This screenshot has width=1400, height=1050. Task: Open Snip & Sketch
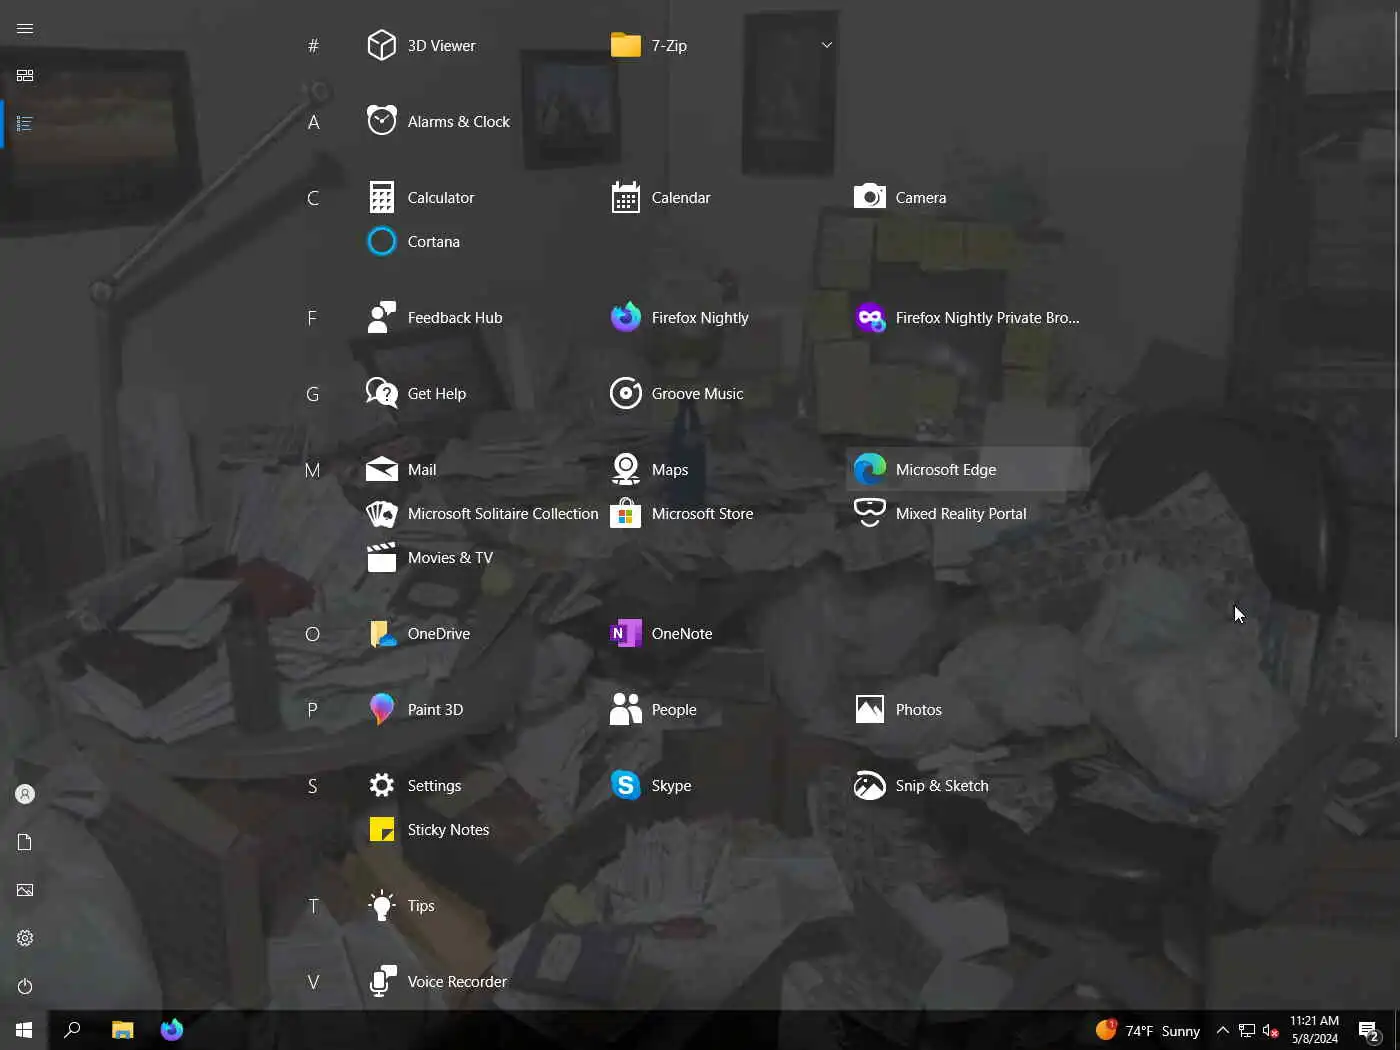(967, 785)
